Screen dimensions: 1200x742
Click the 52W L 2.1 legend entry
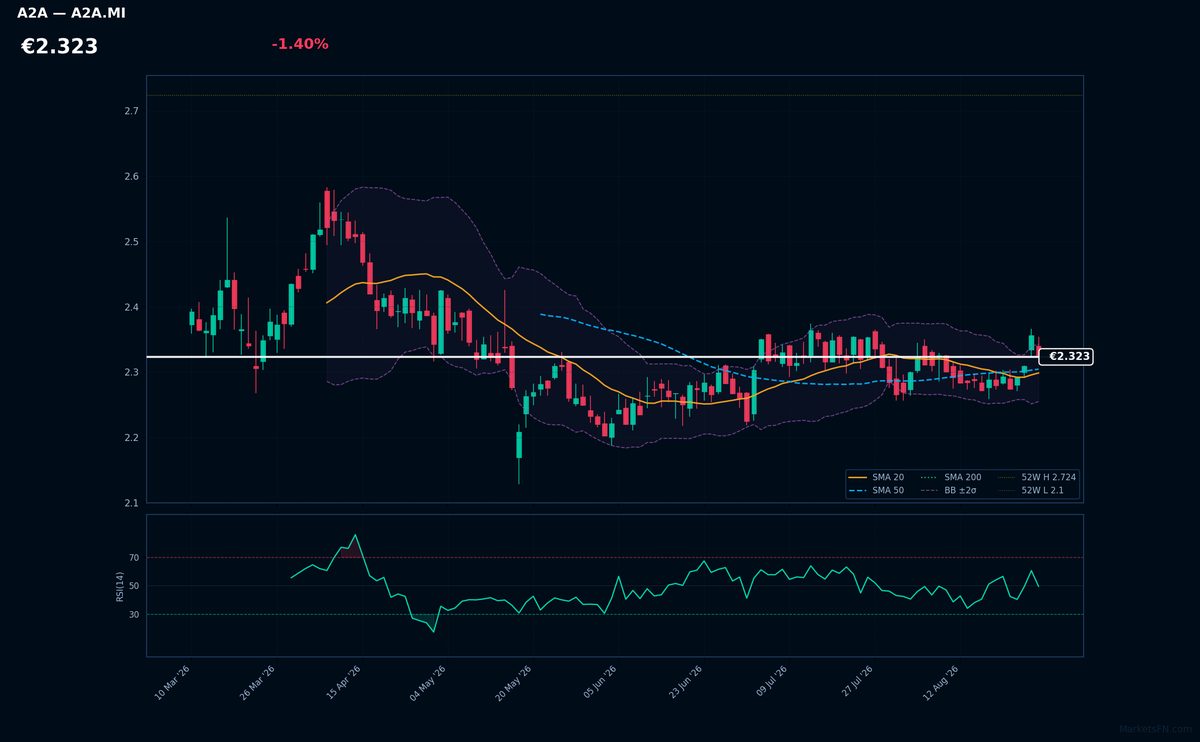click(x=1031, y=490)
